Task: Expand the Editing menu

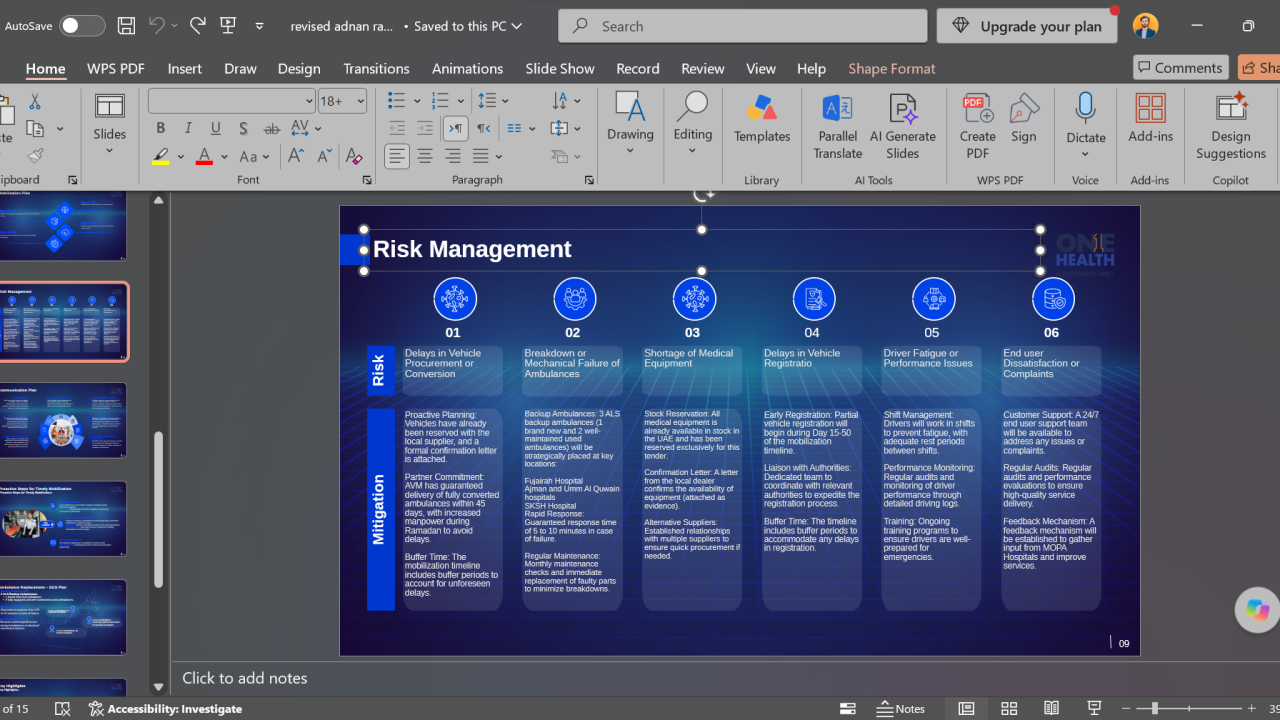Action: [x=693, y=125]
